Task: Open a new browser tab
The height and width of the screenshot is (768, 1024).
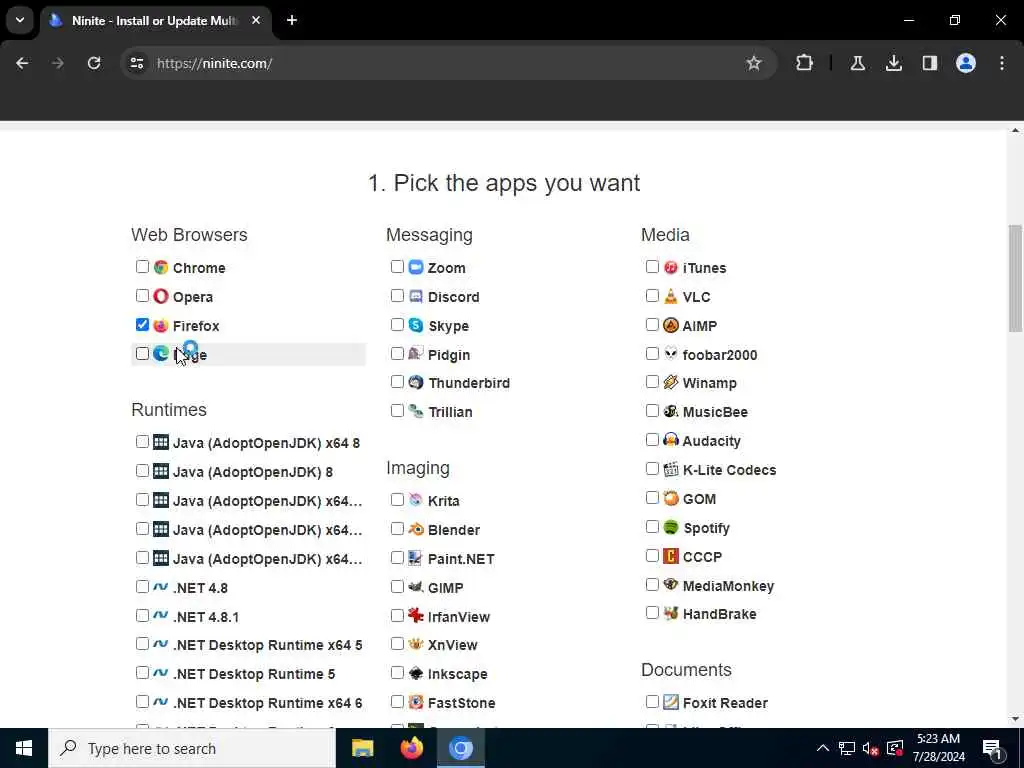Action: click(292, 20)
